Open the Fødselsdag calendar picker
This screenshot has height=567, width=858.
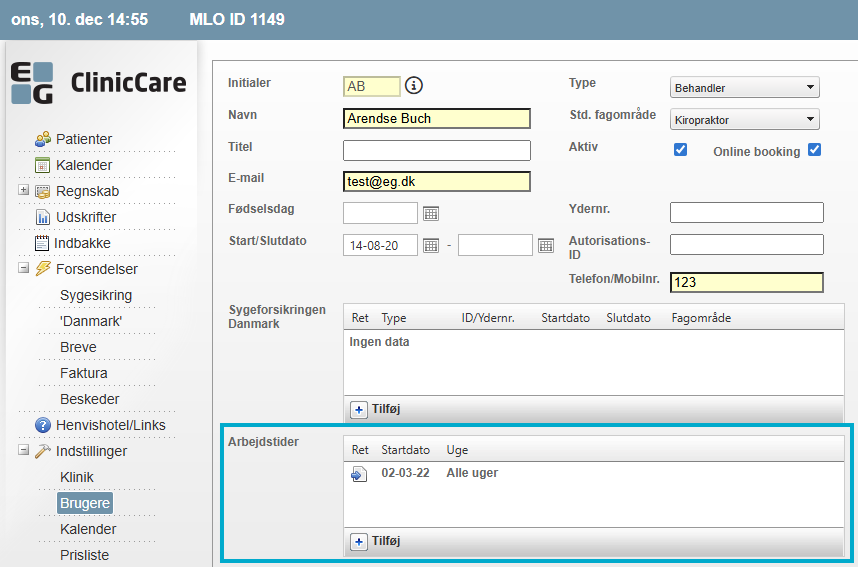pyautogui.click(x=431, y=213)
